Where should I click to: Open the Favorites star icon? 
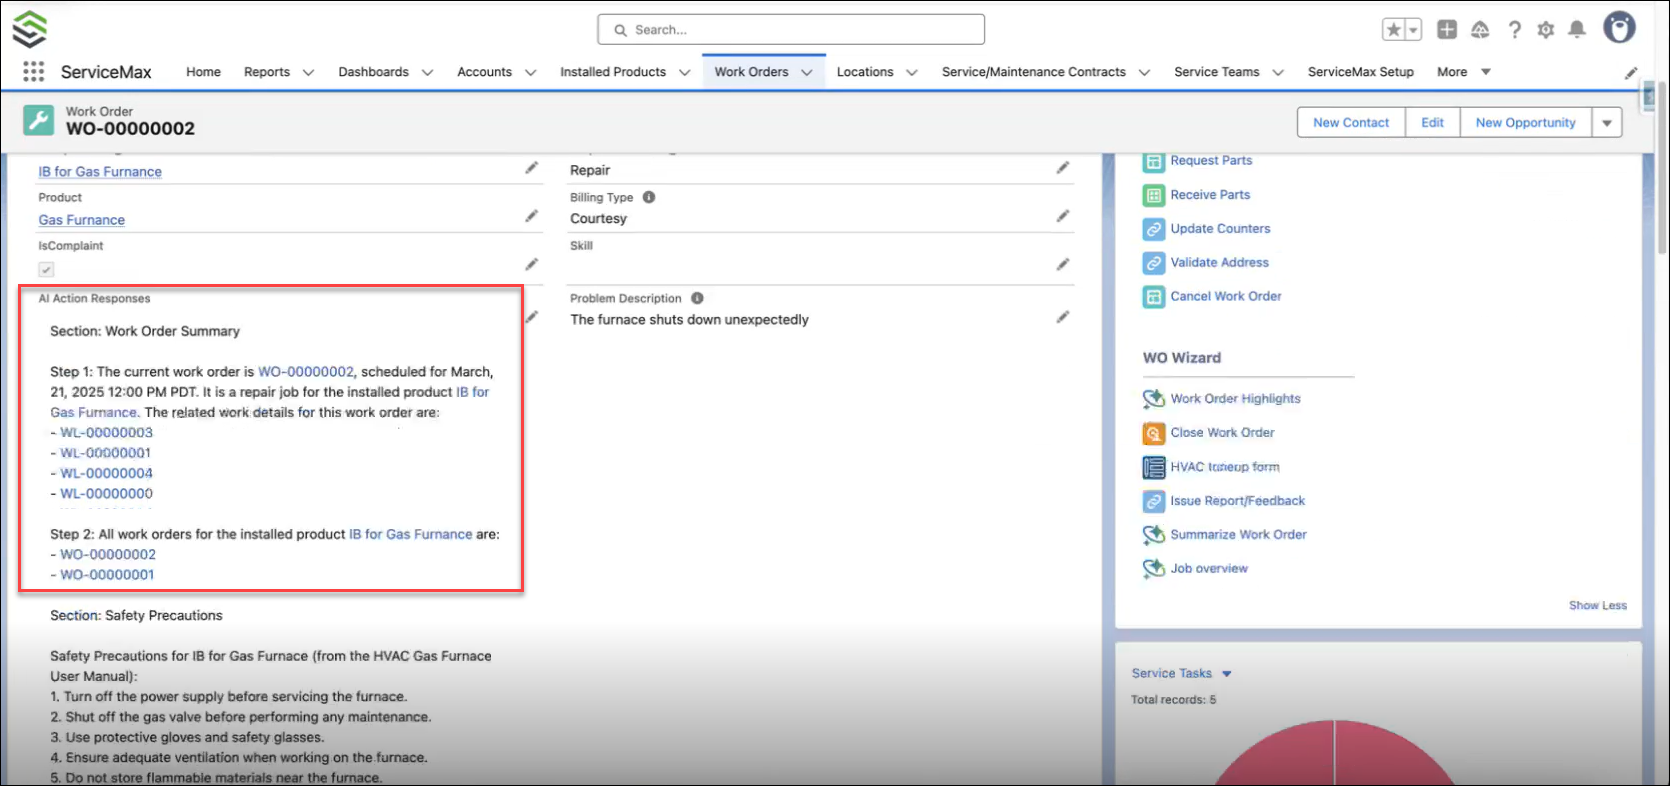1393,30
